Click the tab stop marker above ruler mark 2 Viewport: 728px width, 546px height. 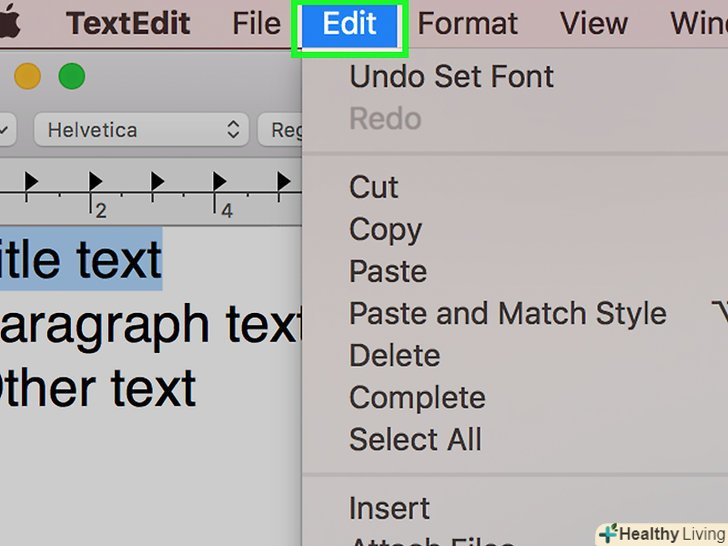tap(95, 181)
